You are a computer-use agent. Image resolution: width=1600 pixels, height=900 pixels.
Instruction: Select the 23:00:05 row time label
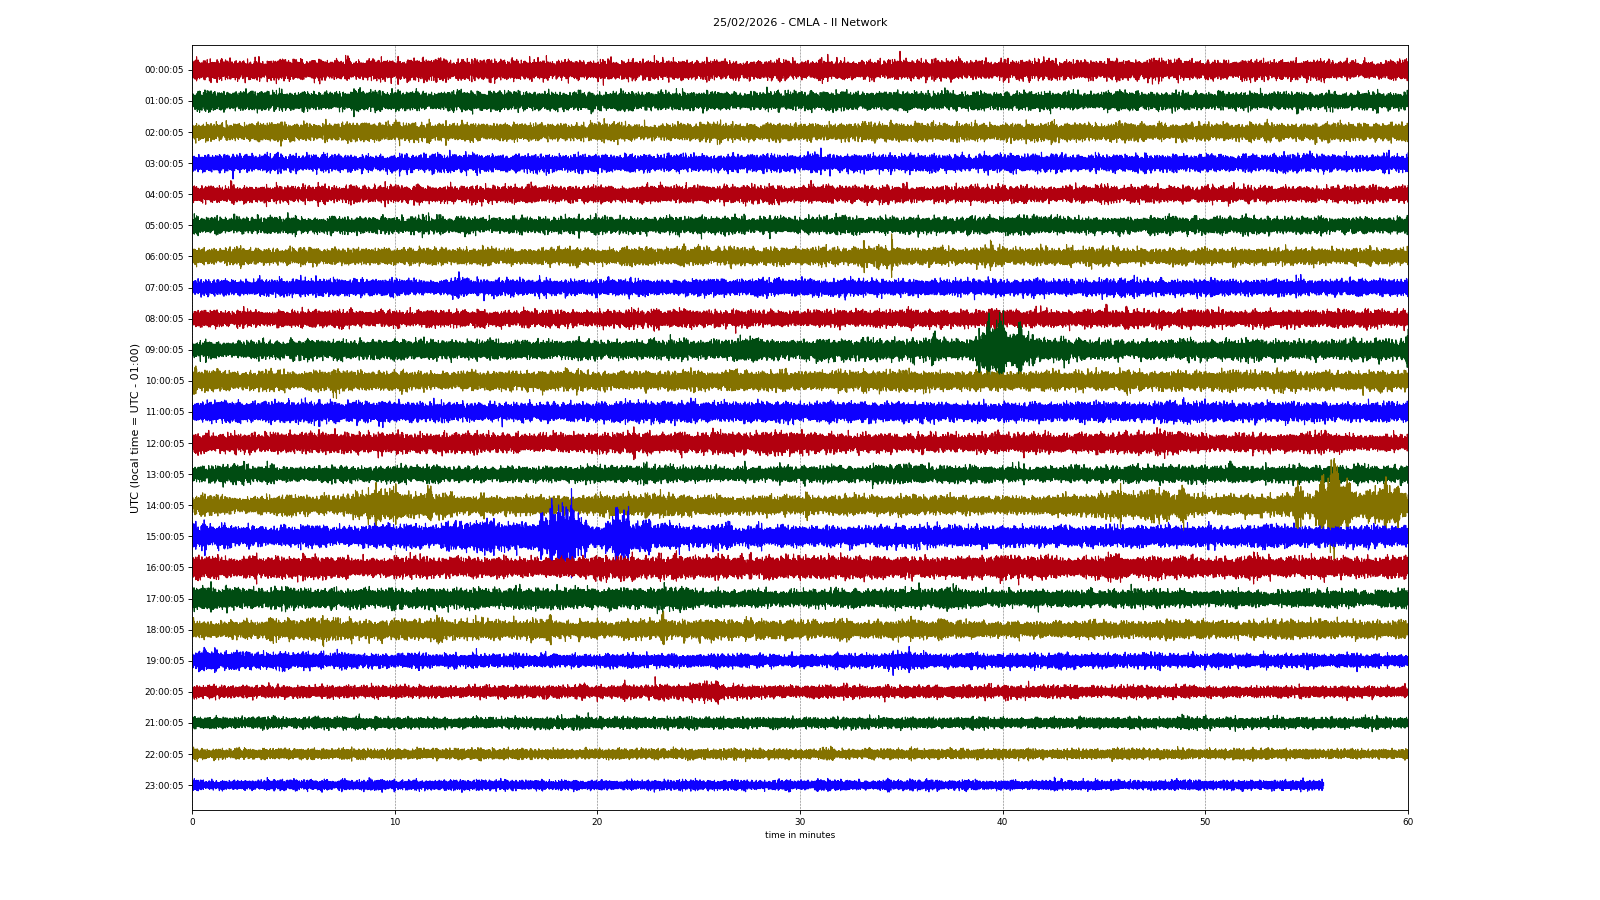[x=164, y=786]
